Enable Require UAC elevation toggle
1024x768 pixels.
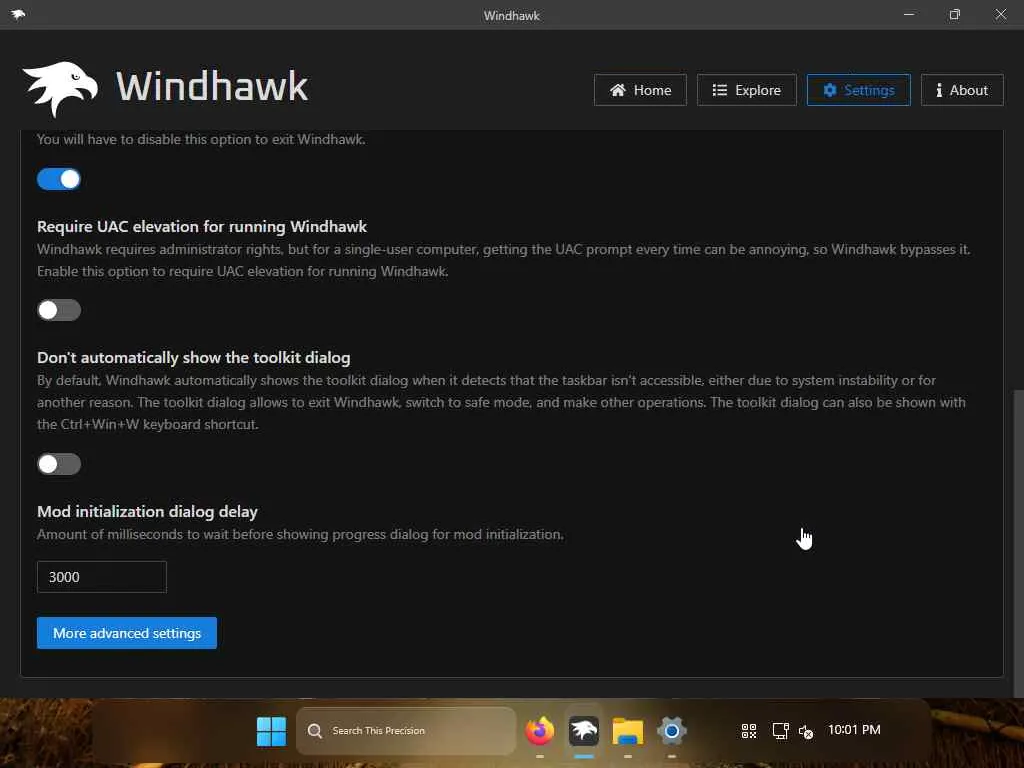[59, 310]
